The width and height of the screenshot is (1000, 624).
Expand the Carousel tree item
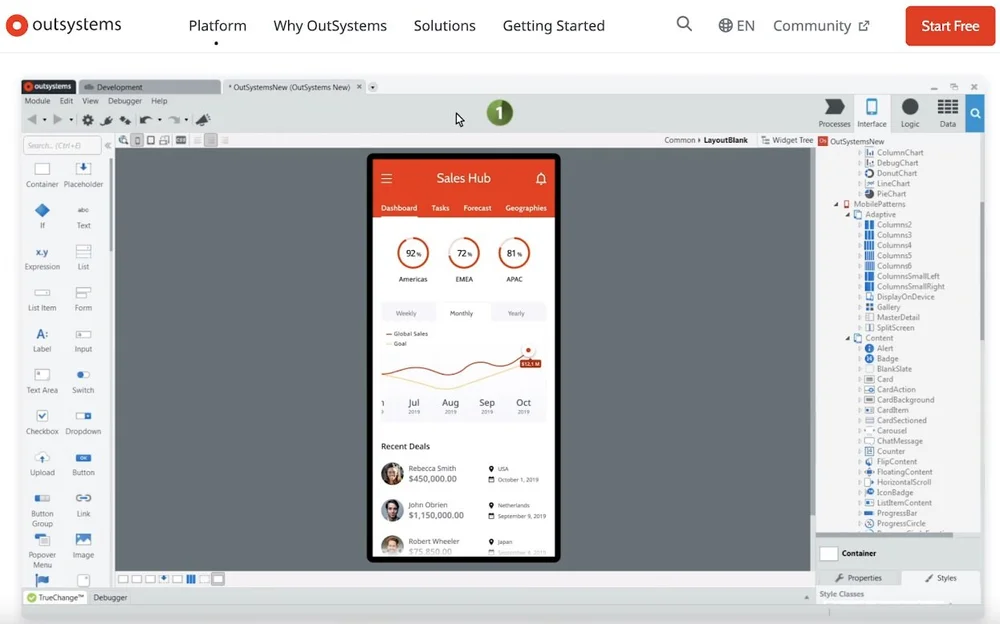pyautogui.click(x=860, y=431)
